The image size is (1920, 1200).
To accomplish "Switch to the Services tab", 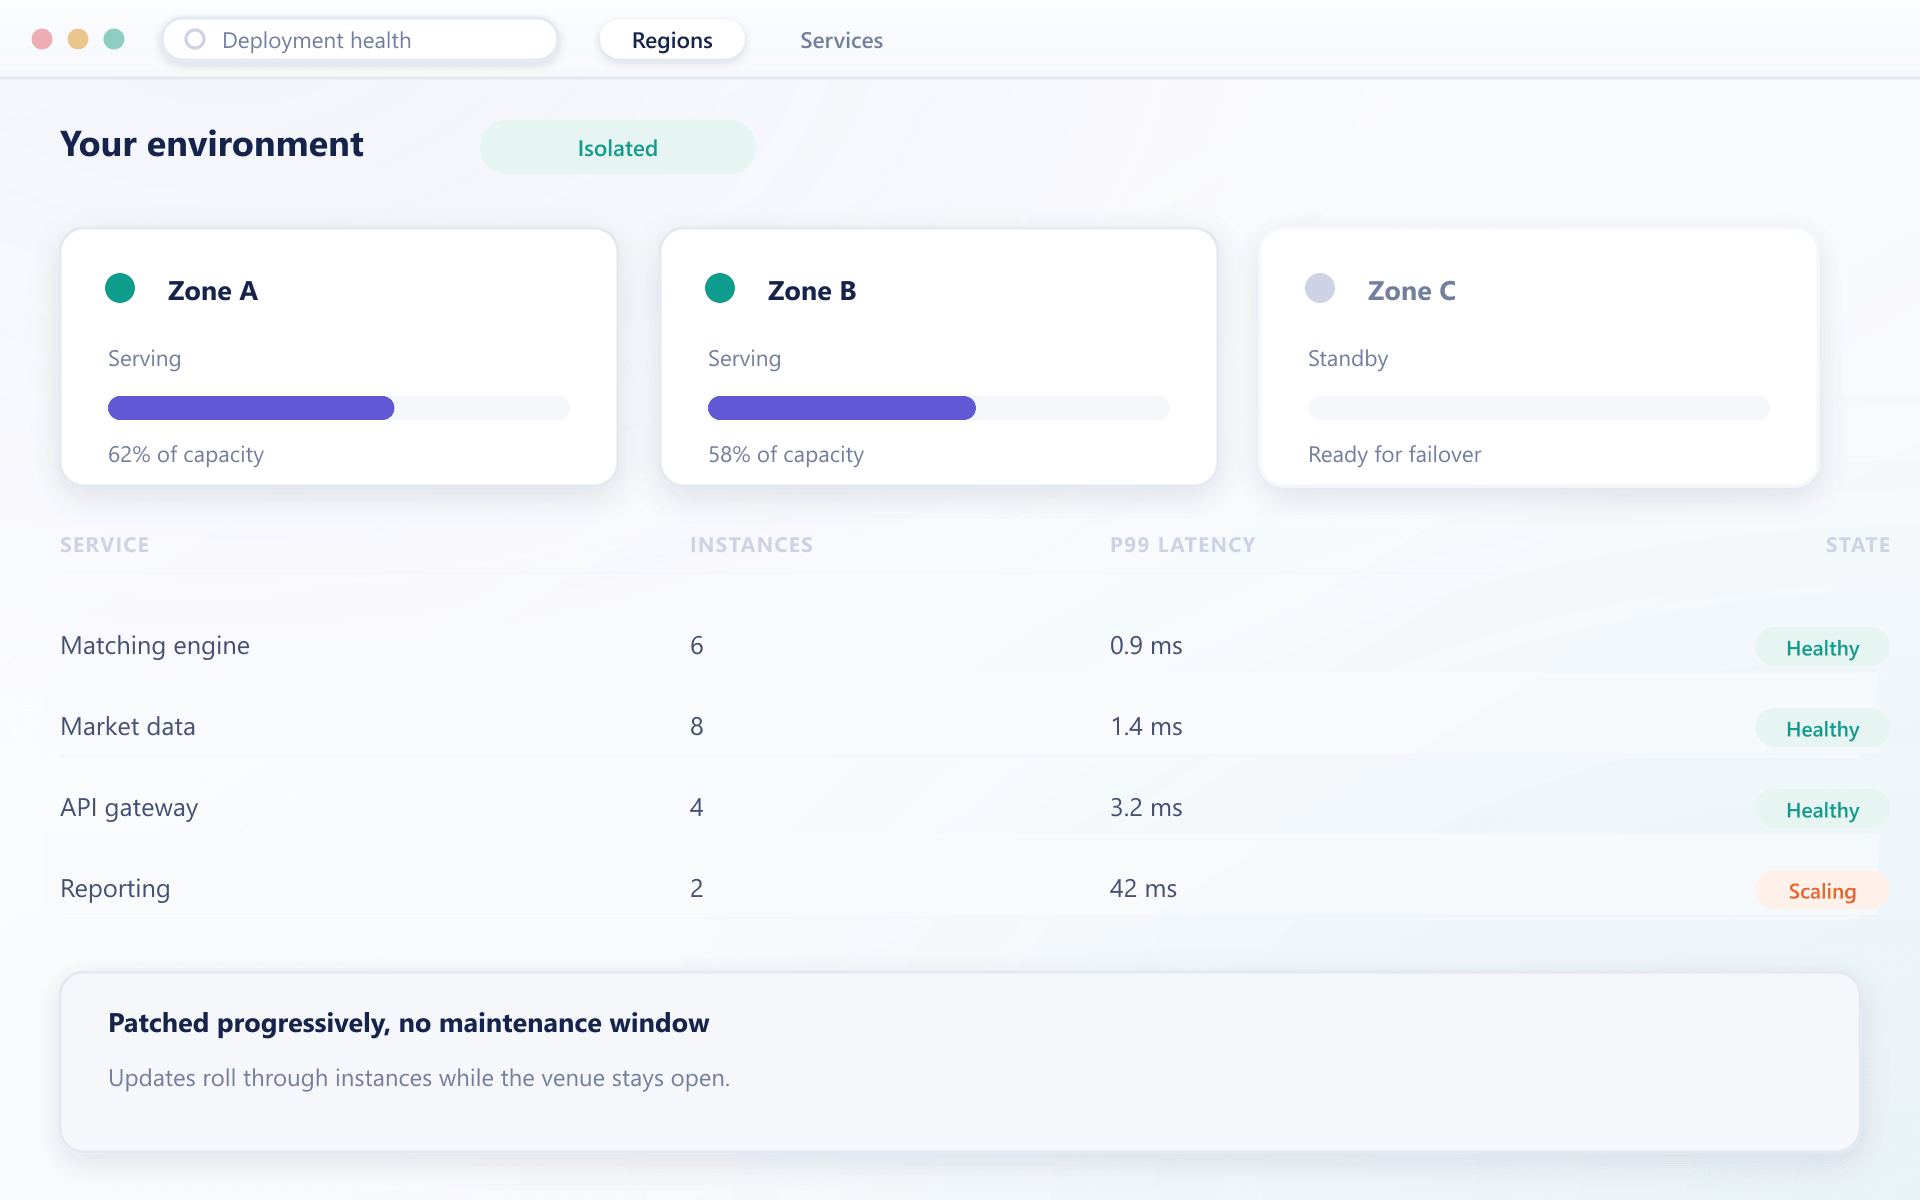I will (x=841, y=40).
